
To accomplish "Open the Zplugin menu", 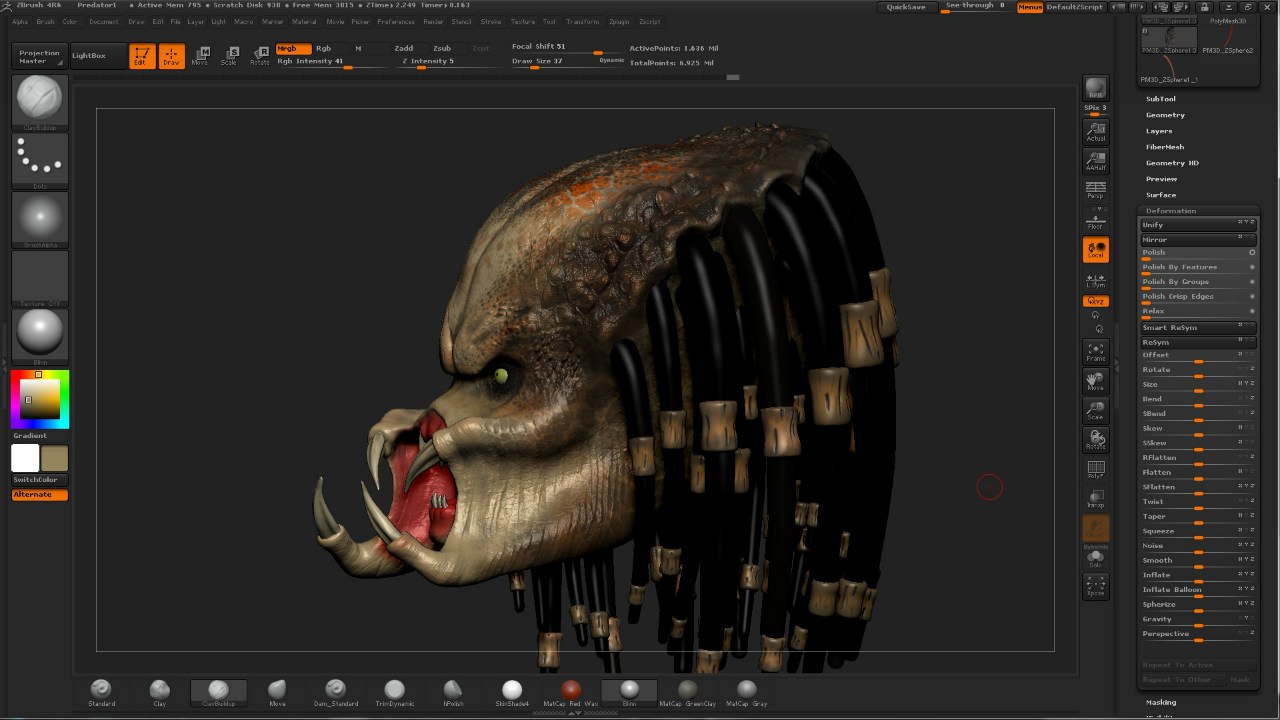I will click(x=619, y=21).
